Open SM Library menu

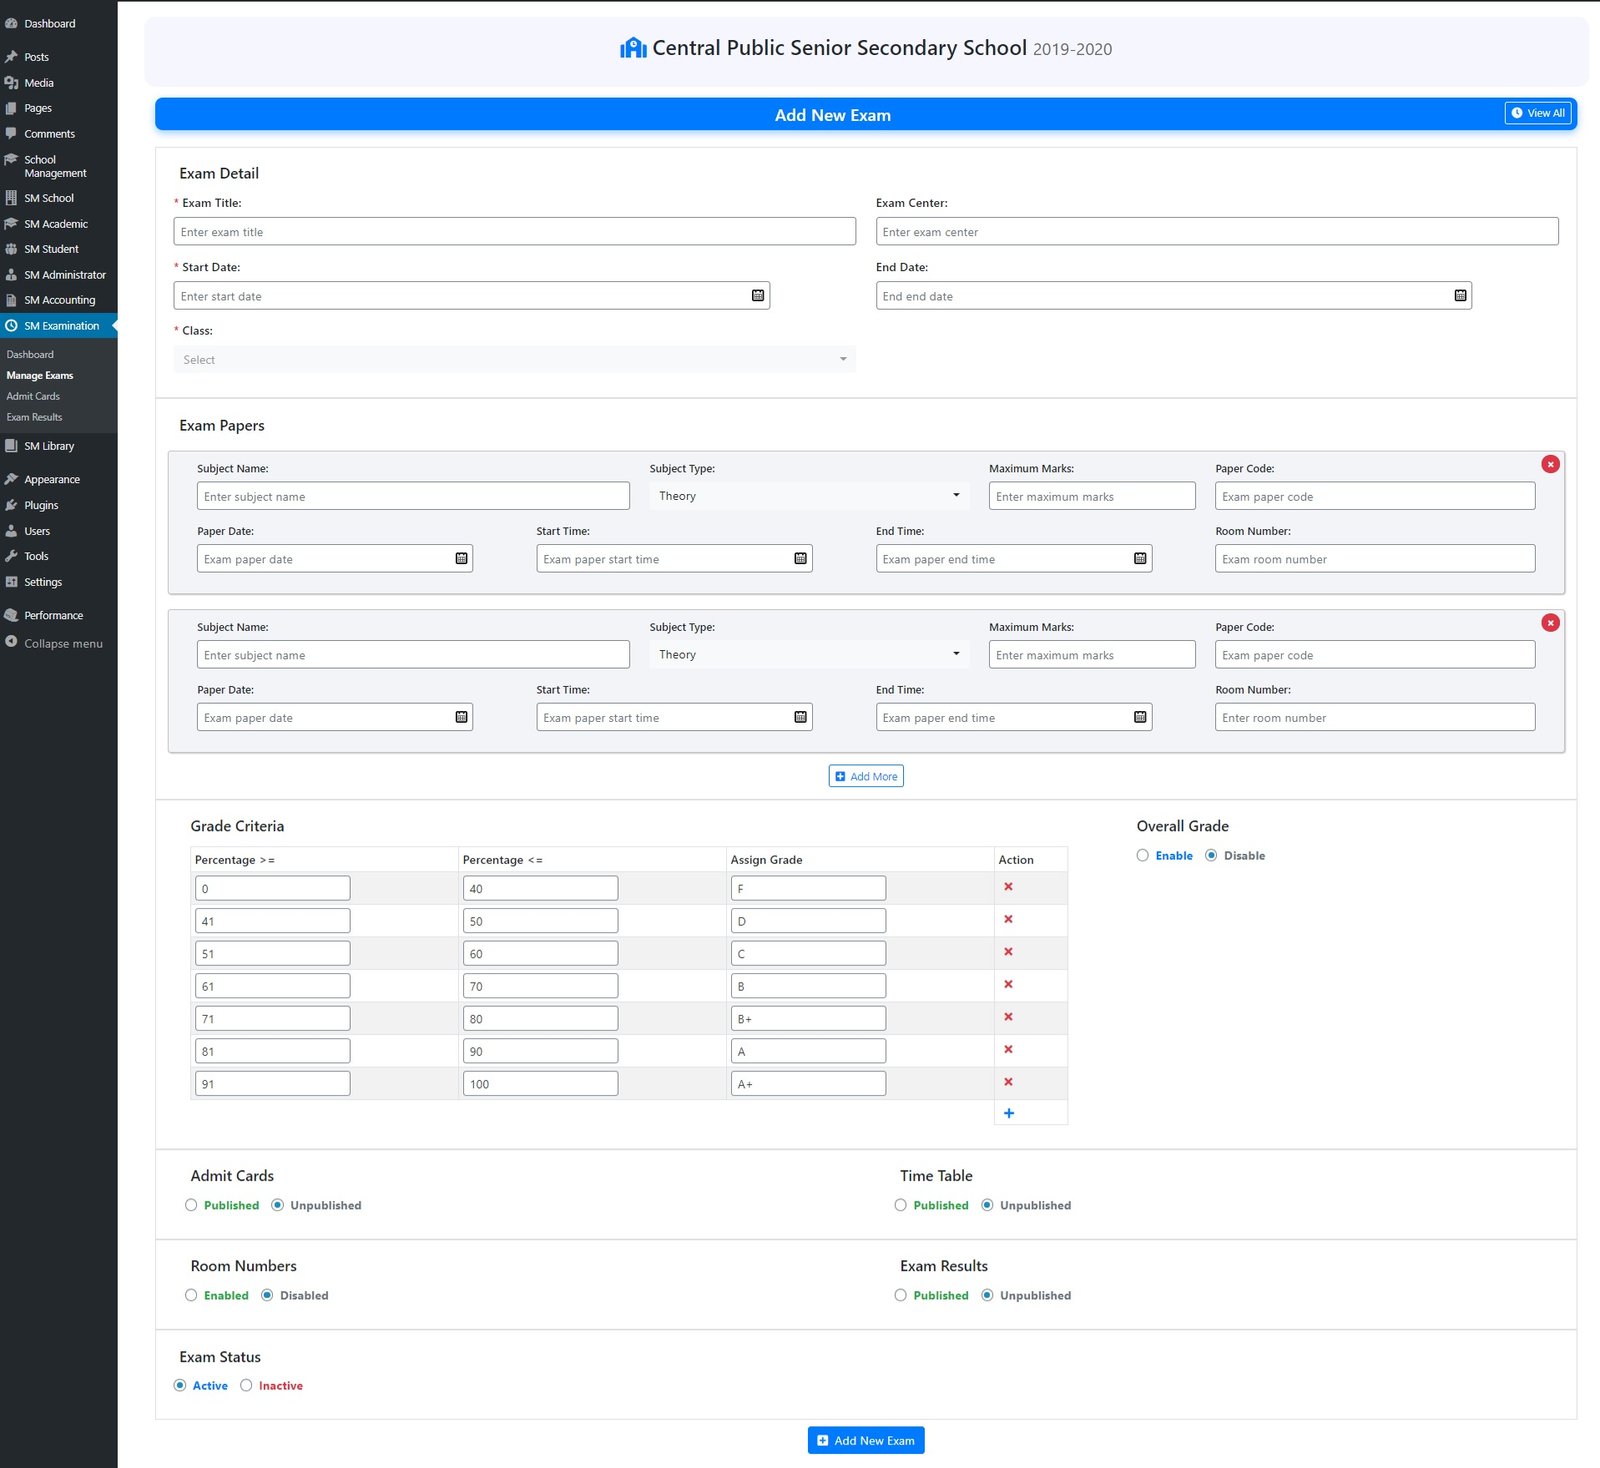(x=58, y=446)
